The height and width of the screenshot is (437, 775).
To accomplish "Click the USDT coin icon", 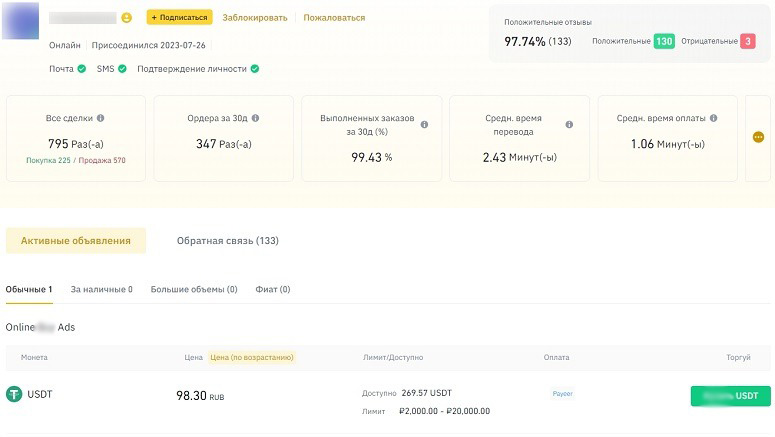I will pos(14,395).
